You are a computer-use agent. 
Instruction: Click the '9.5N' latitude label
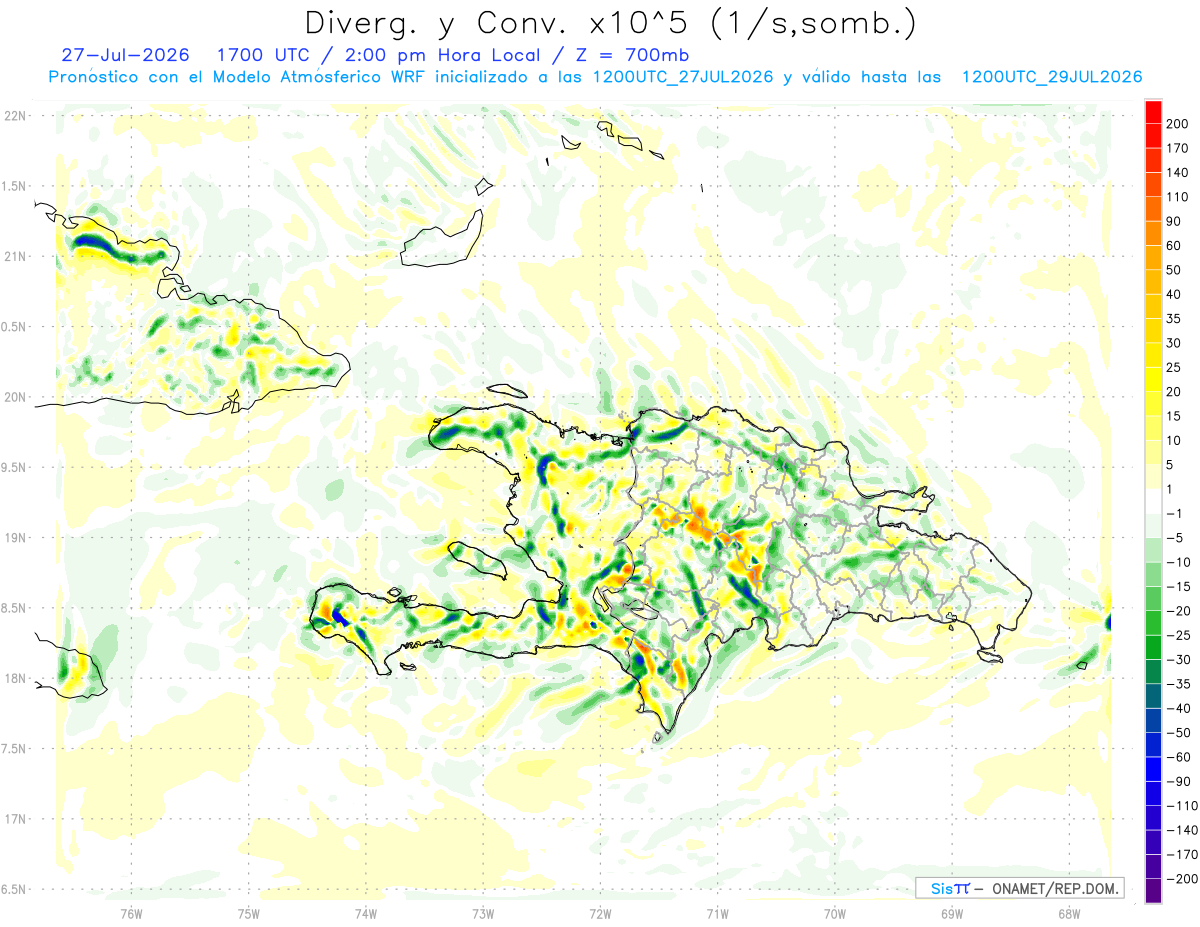(x=14, y=467)
